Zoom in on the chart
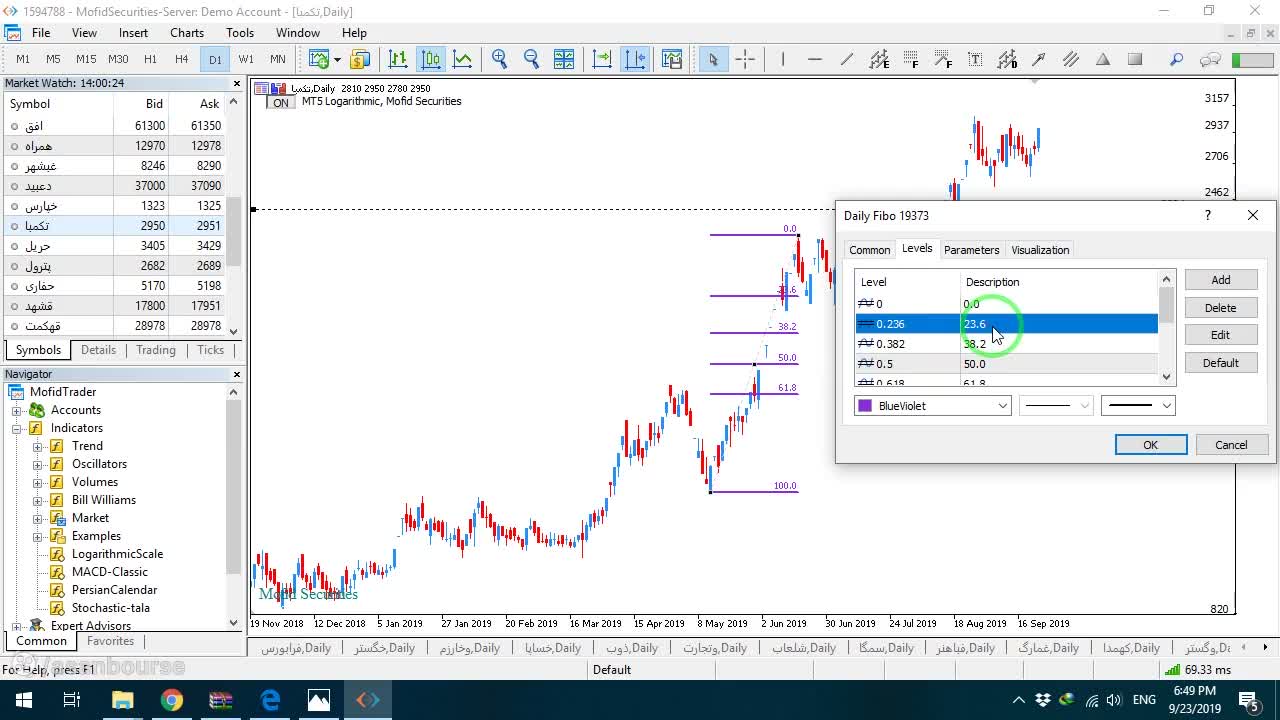 coord(500,59)
